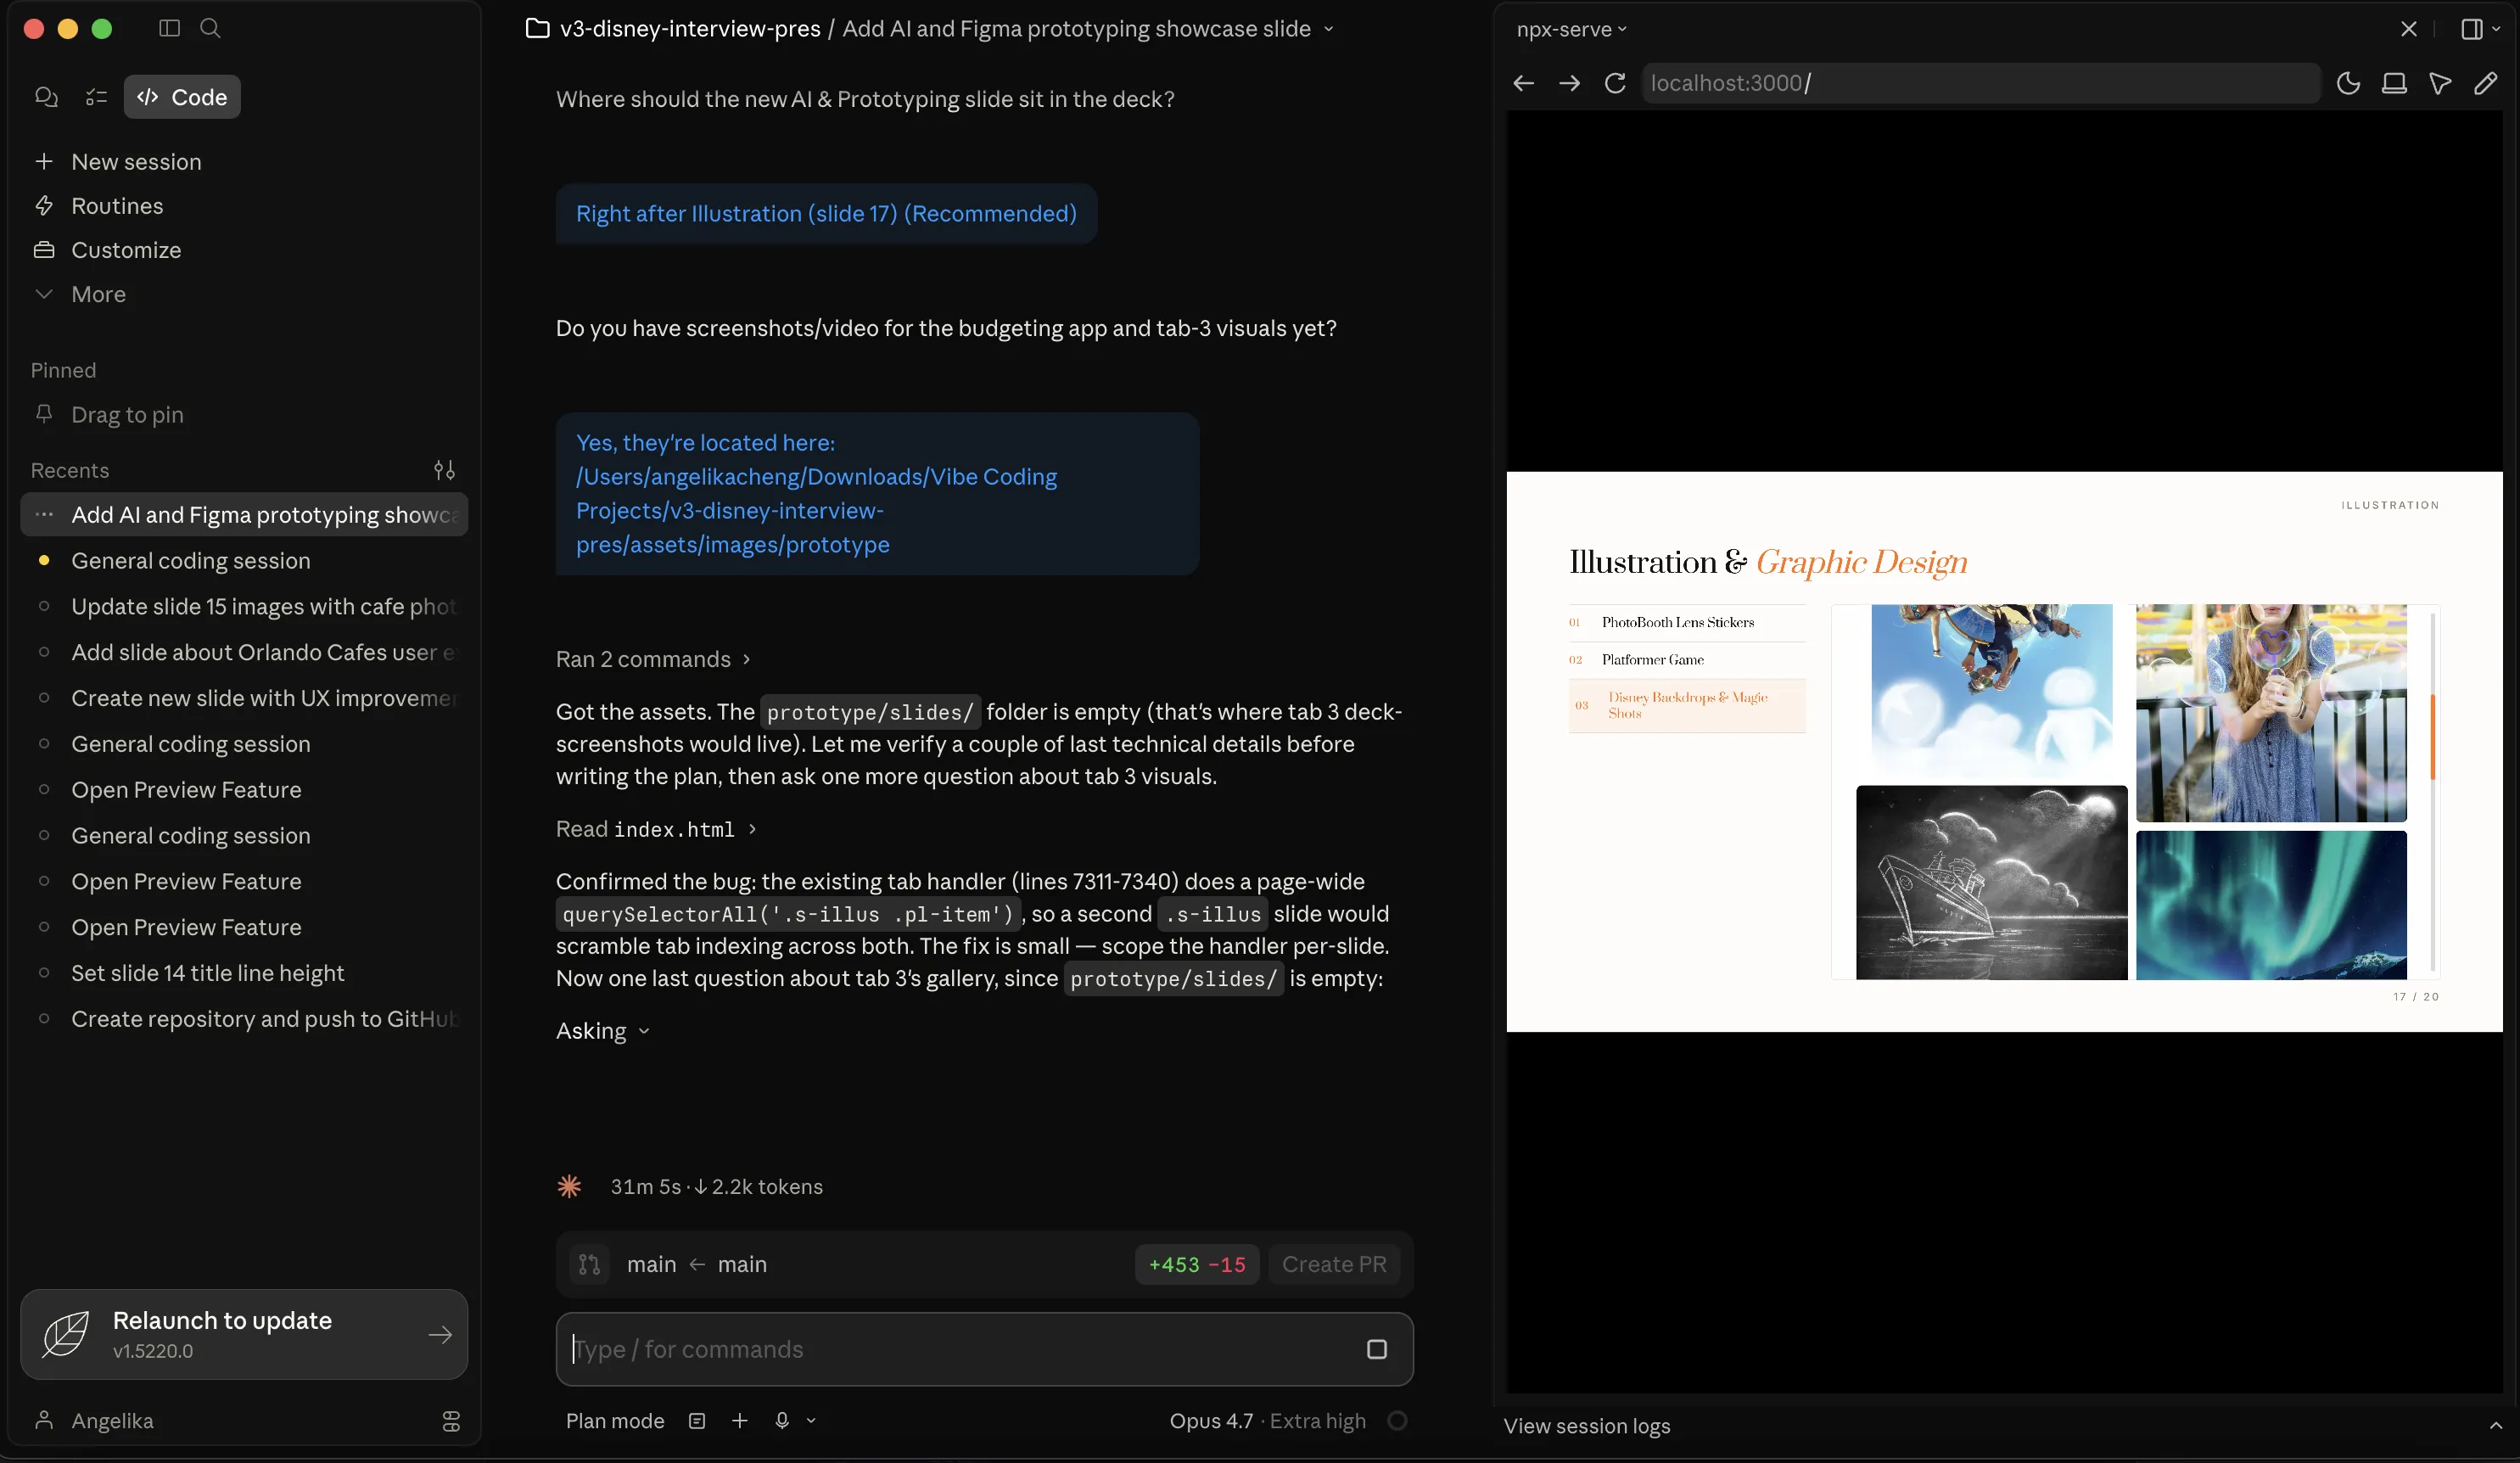Click the microphone voice input icon
The width and height of the screenshot is (2520, 1463).
tap(782, 1420)
